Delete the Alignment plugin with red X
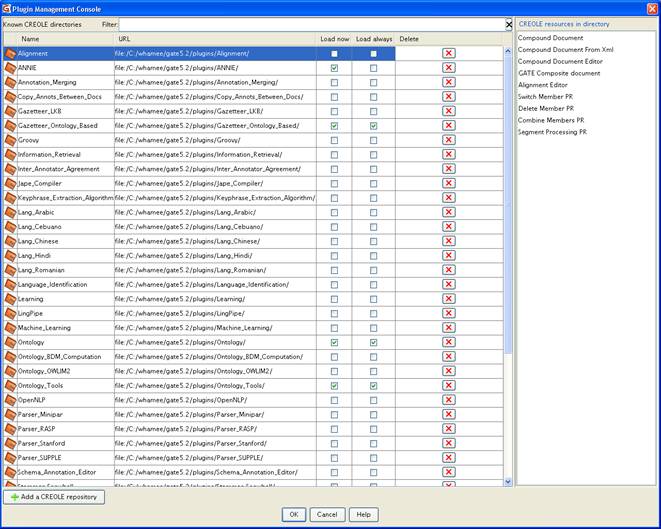 click(449, 53)
